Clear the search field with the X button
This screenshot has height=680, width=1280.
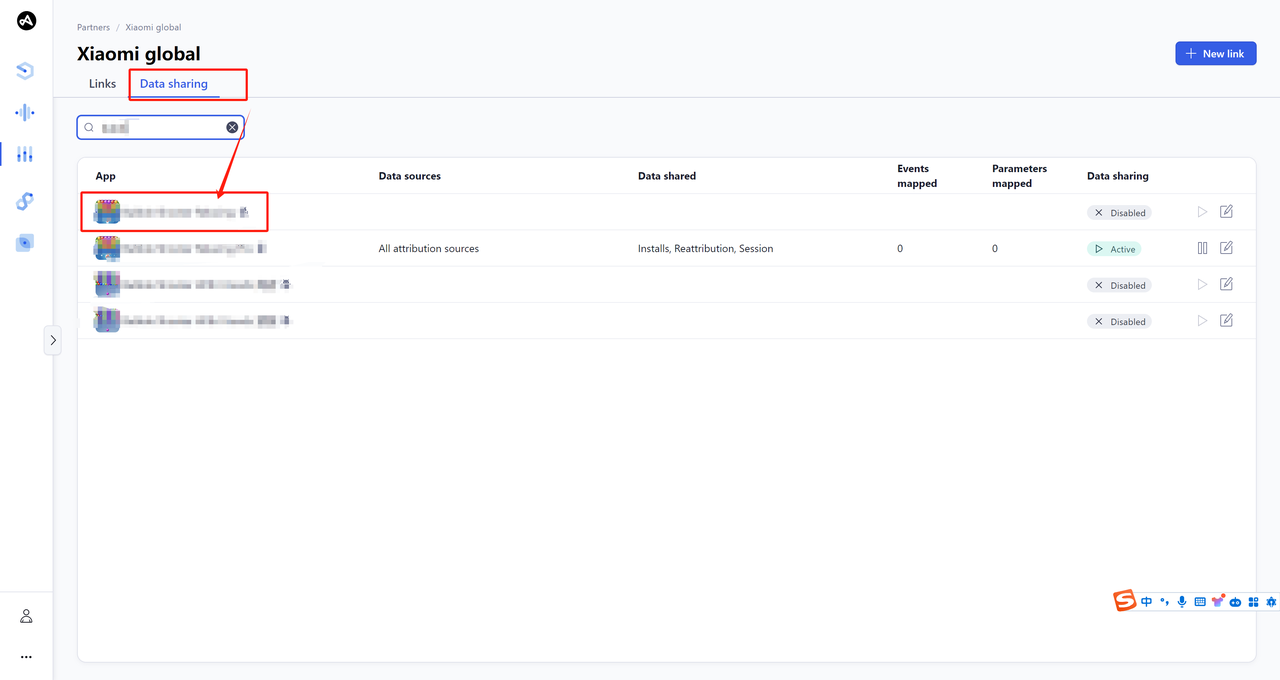pyautogui.click(x=232, y=127)
